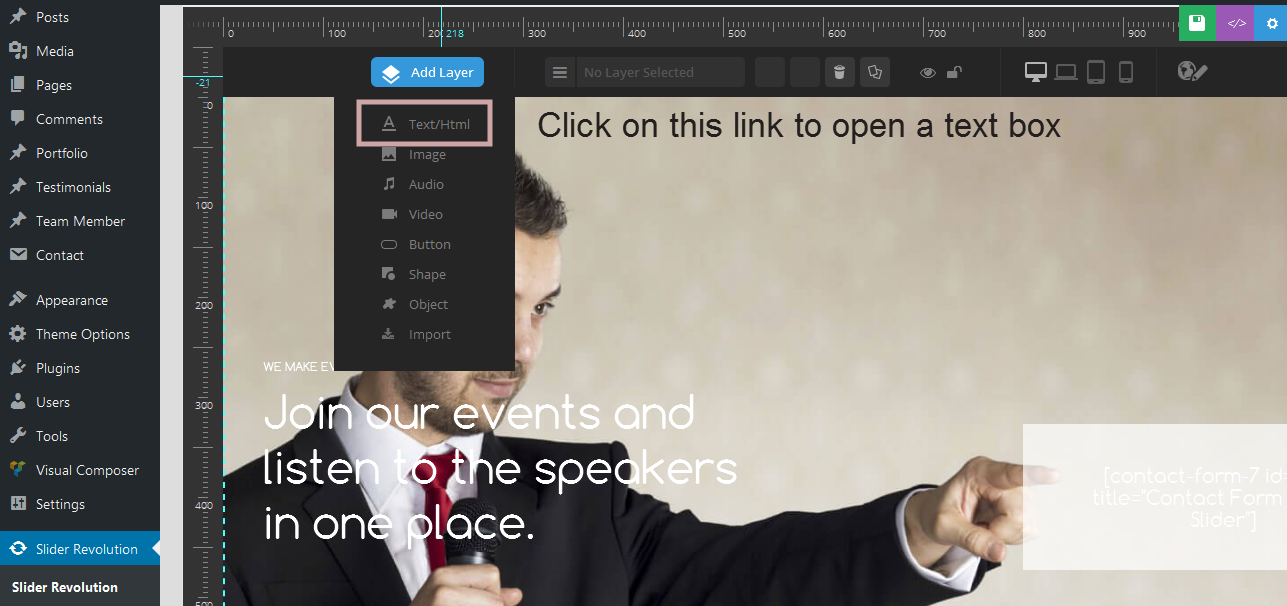Select Text/Html from Add Layer menu

(425, 124)
